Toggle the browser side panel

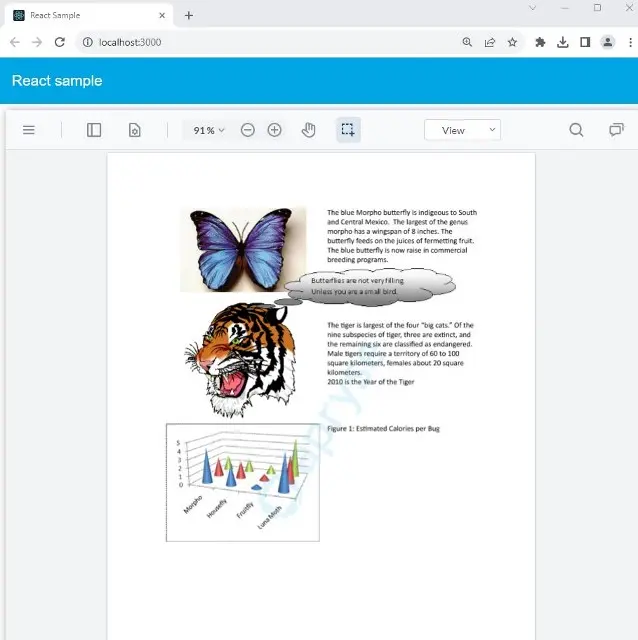pyautogui.click(x=585, y=42)
